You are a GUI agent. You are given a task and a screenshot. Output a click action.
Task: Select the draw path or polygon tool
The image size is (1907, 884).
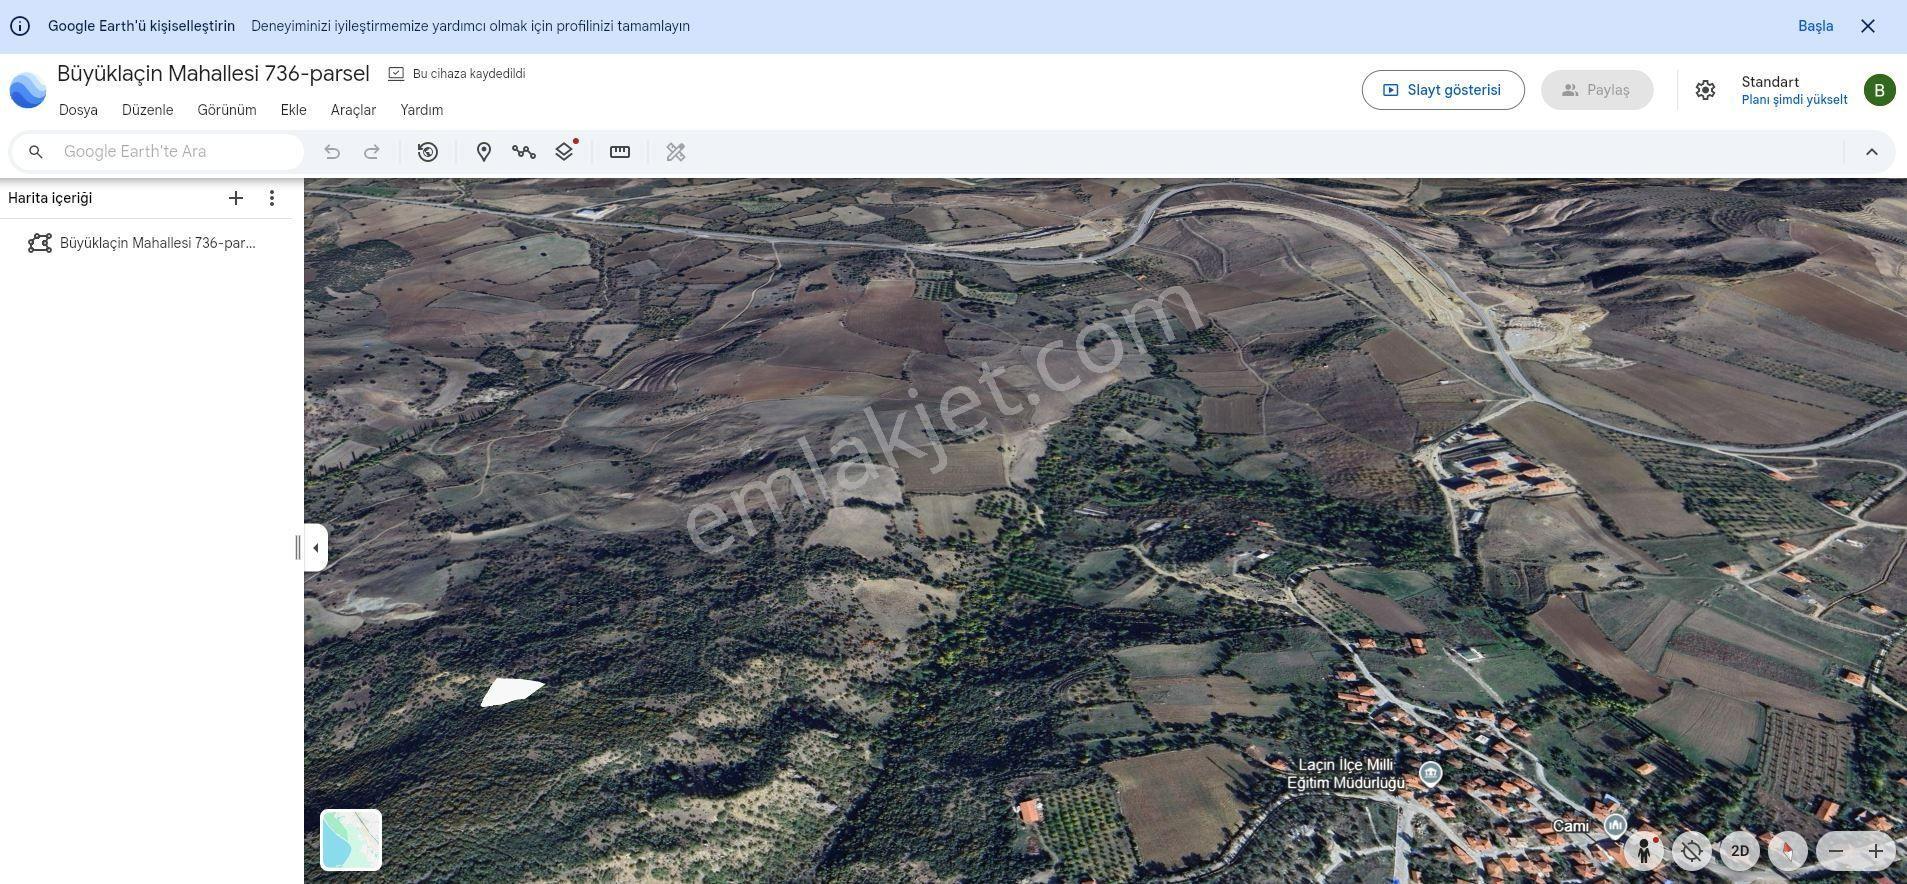click(x=524, y=152)
